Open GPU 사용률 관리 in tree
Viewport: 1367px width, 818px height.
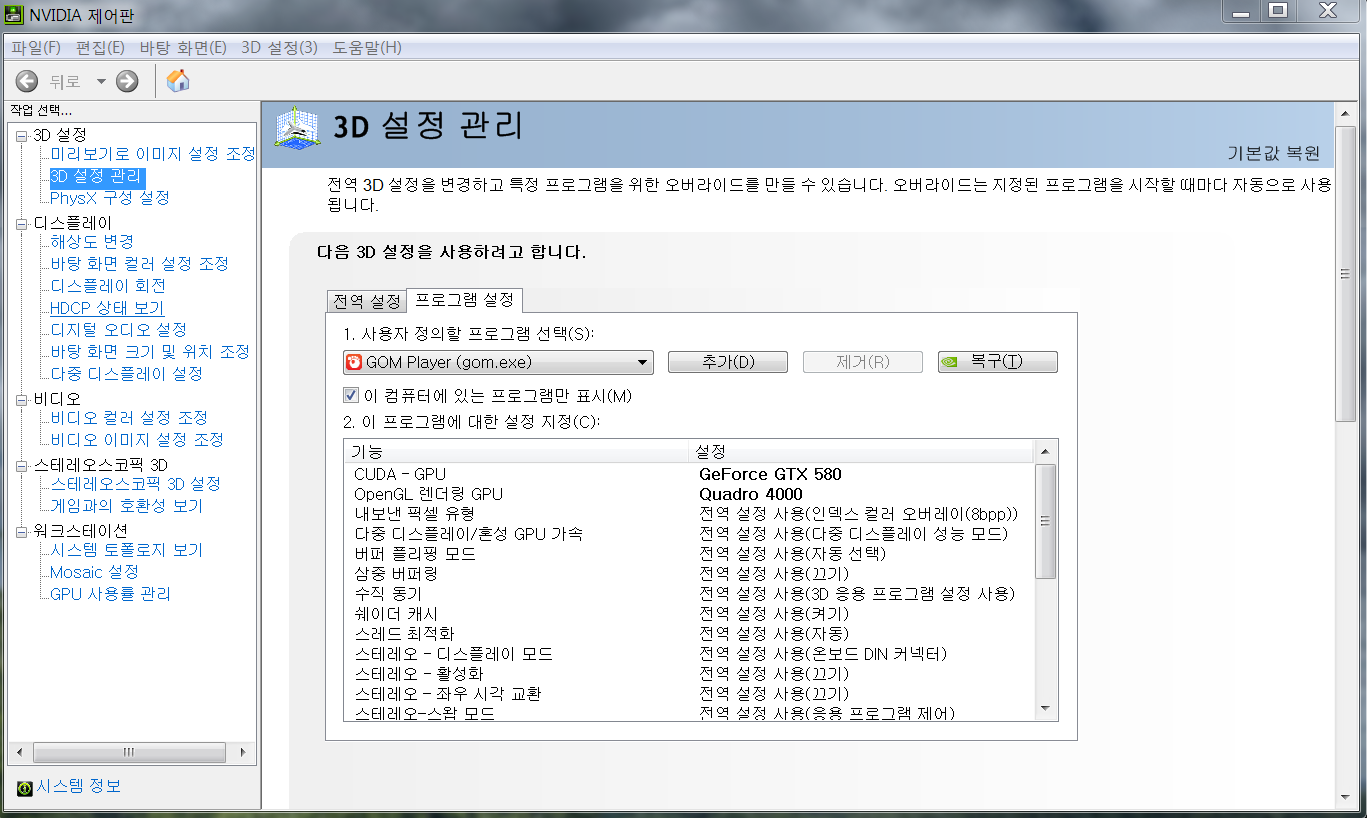pos(110,594)
